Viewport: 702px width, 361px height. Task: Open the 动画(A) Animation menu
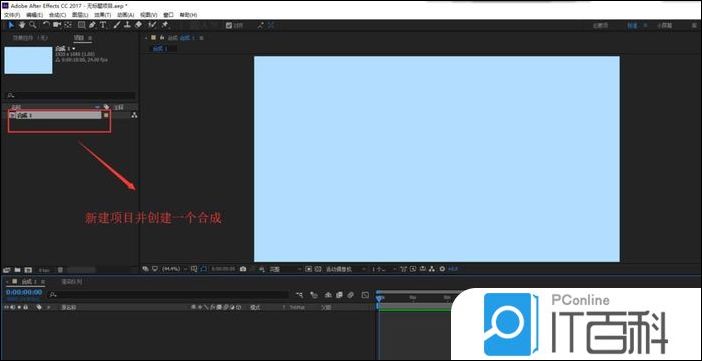[125, 15]
